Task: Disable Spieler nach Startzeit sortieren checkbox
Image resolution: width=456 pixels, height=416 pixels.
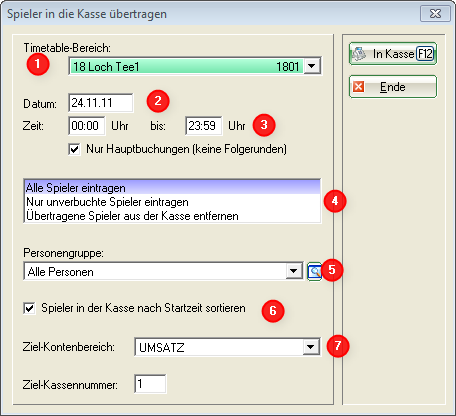Action: [x=29, y=308]
